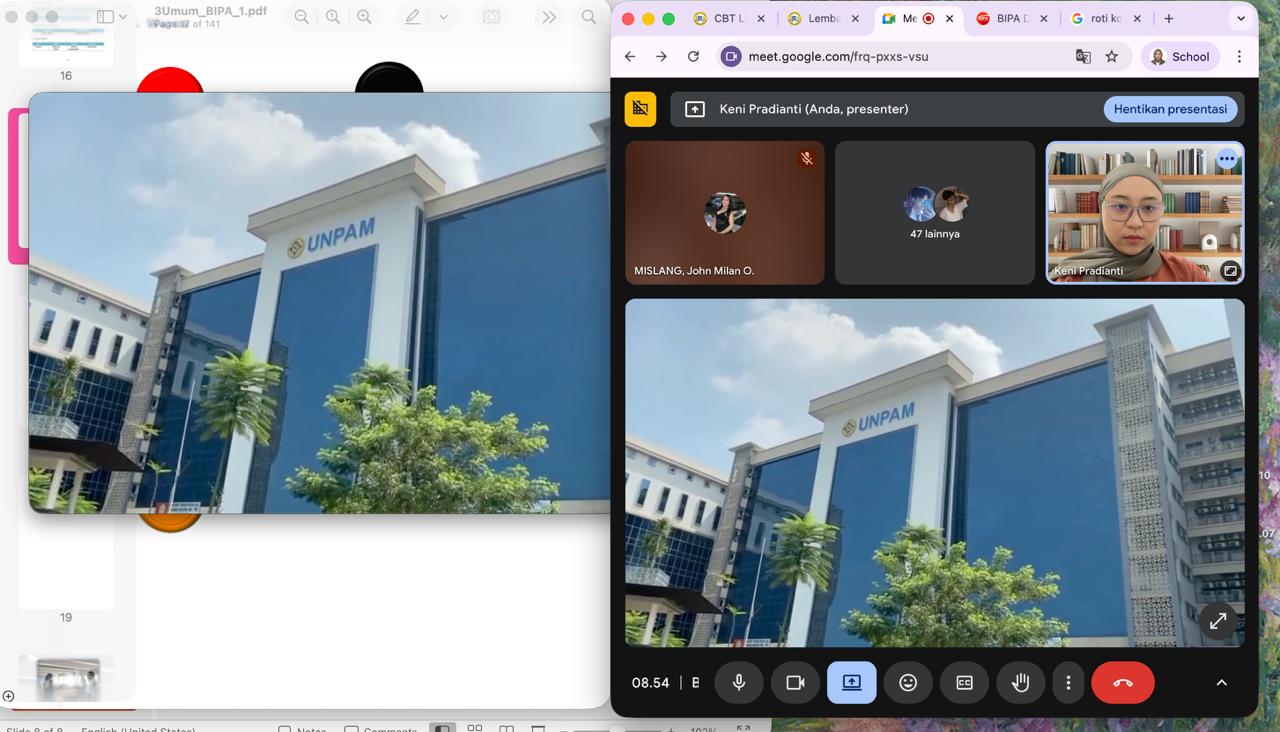Select the normal view icon in status bar

(442, 728)
